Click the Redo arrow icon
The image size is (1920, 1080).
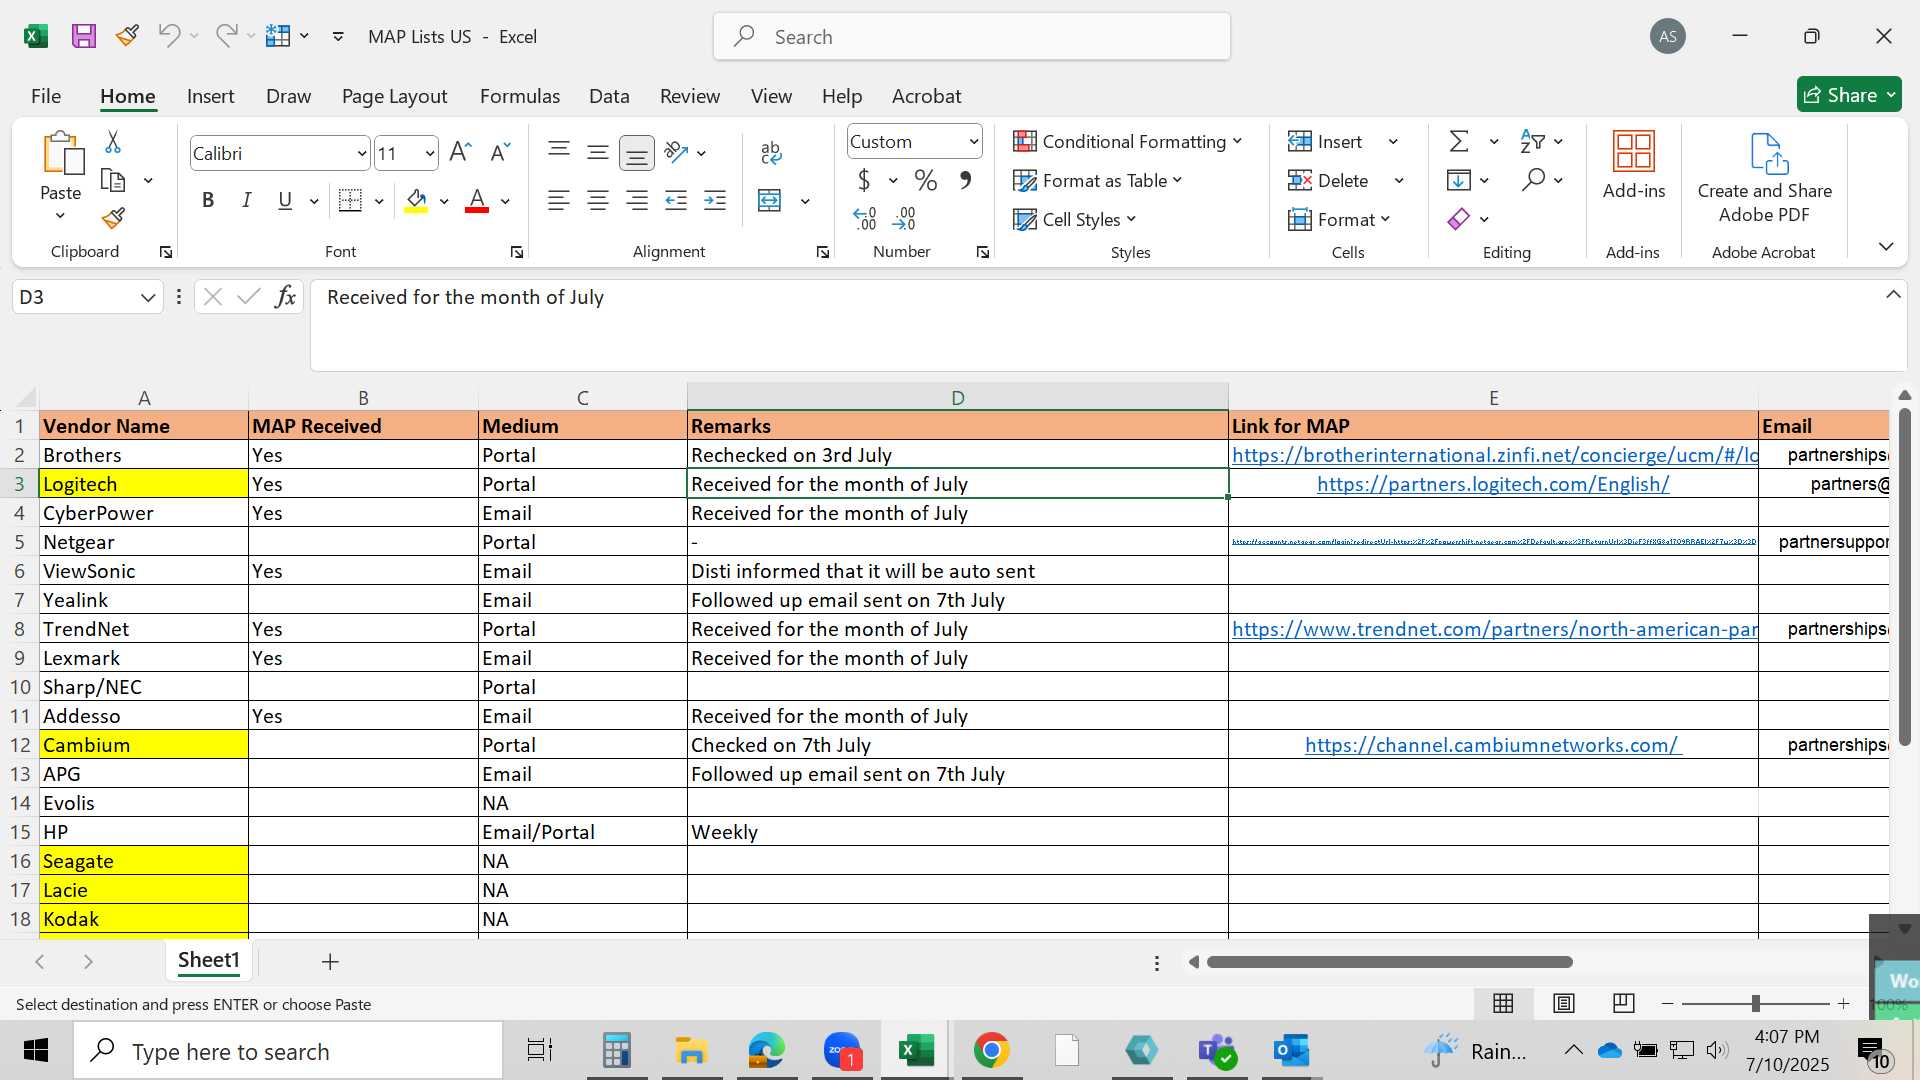pyautogui.click(x=226, y=36)
